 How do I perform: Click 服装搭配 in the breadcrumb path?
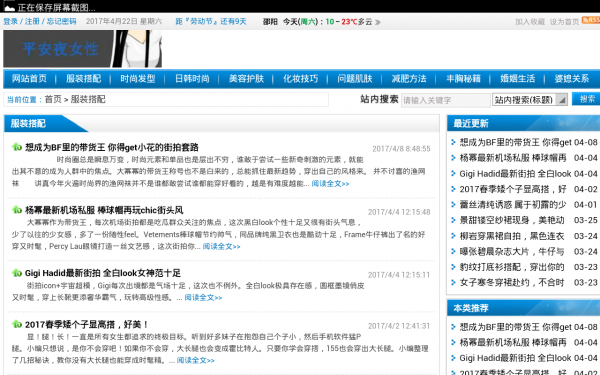(x=88, y=99)
